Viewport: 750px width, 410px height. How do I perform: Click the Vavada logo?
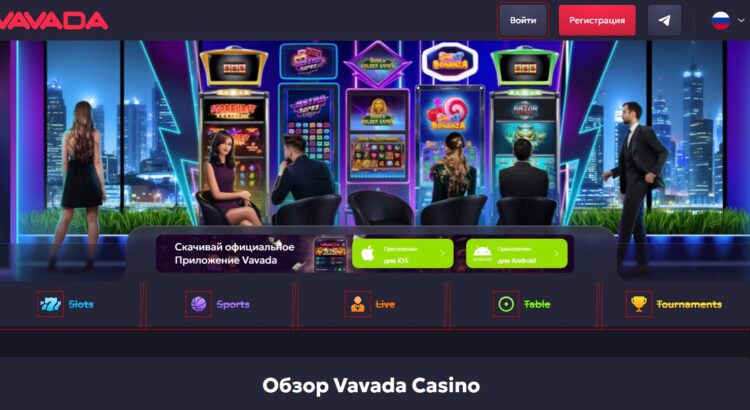click(54, 21)
